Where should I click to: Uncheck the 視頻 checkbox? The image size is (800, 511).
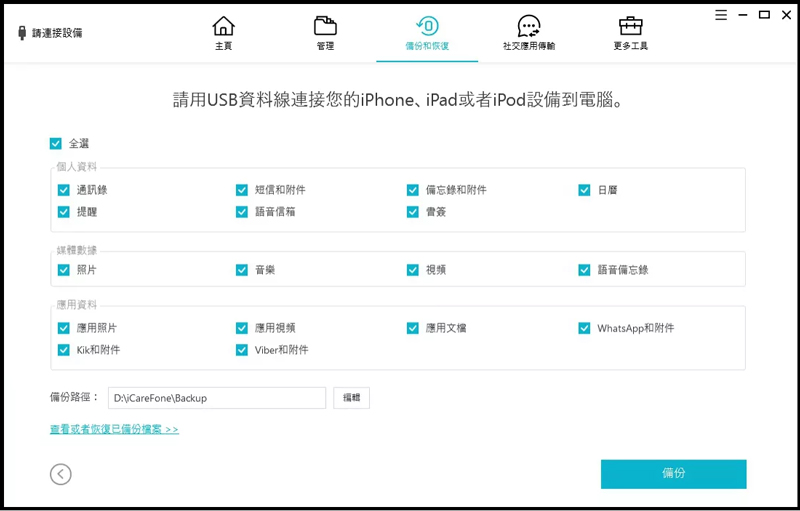(x=413, y=270)
